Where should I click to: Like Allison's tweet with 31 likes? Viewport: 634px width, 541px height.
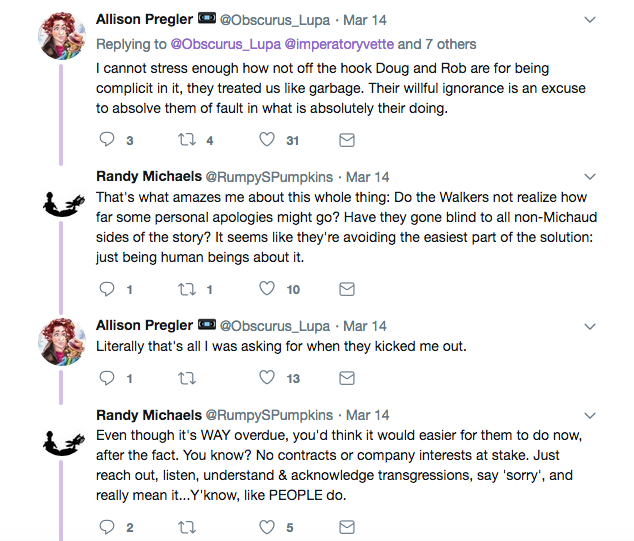point(267,140)
